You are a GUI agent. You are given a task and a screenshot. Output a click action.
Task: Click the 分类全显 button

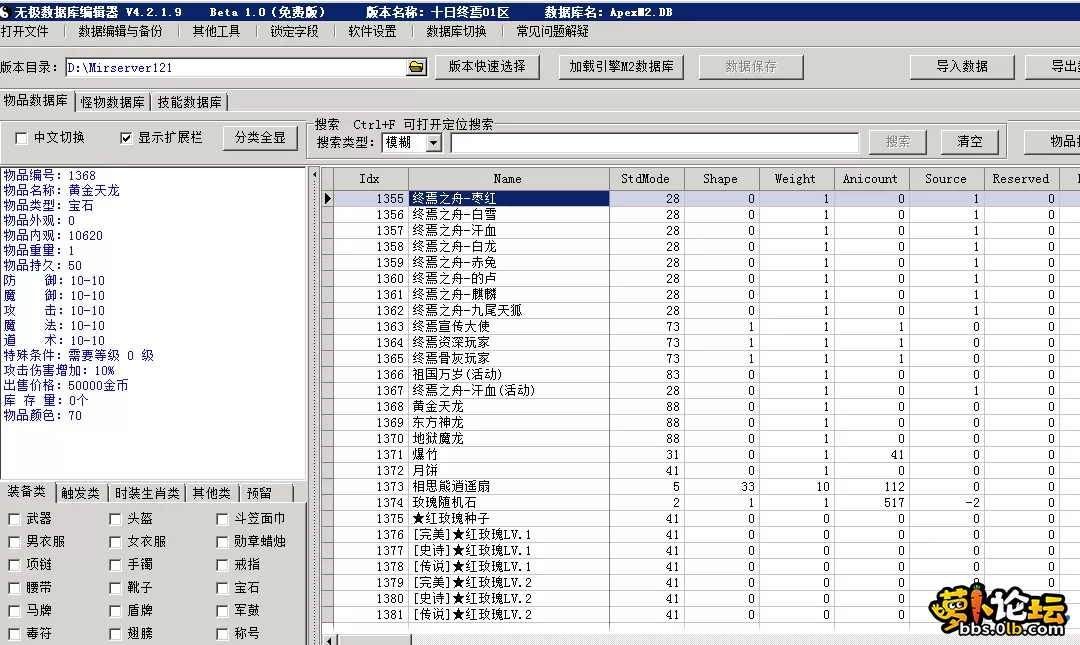(x=260, y=138)
